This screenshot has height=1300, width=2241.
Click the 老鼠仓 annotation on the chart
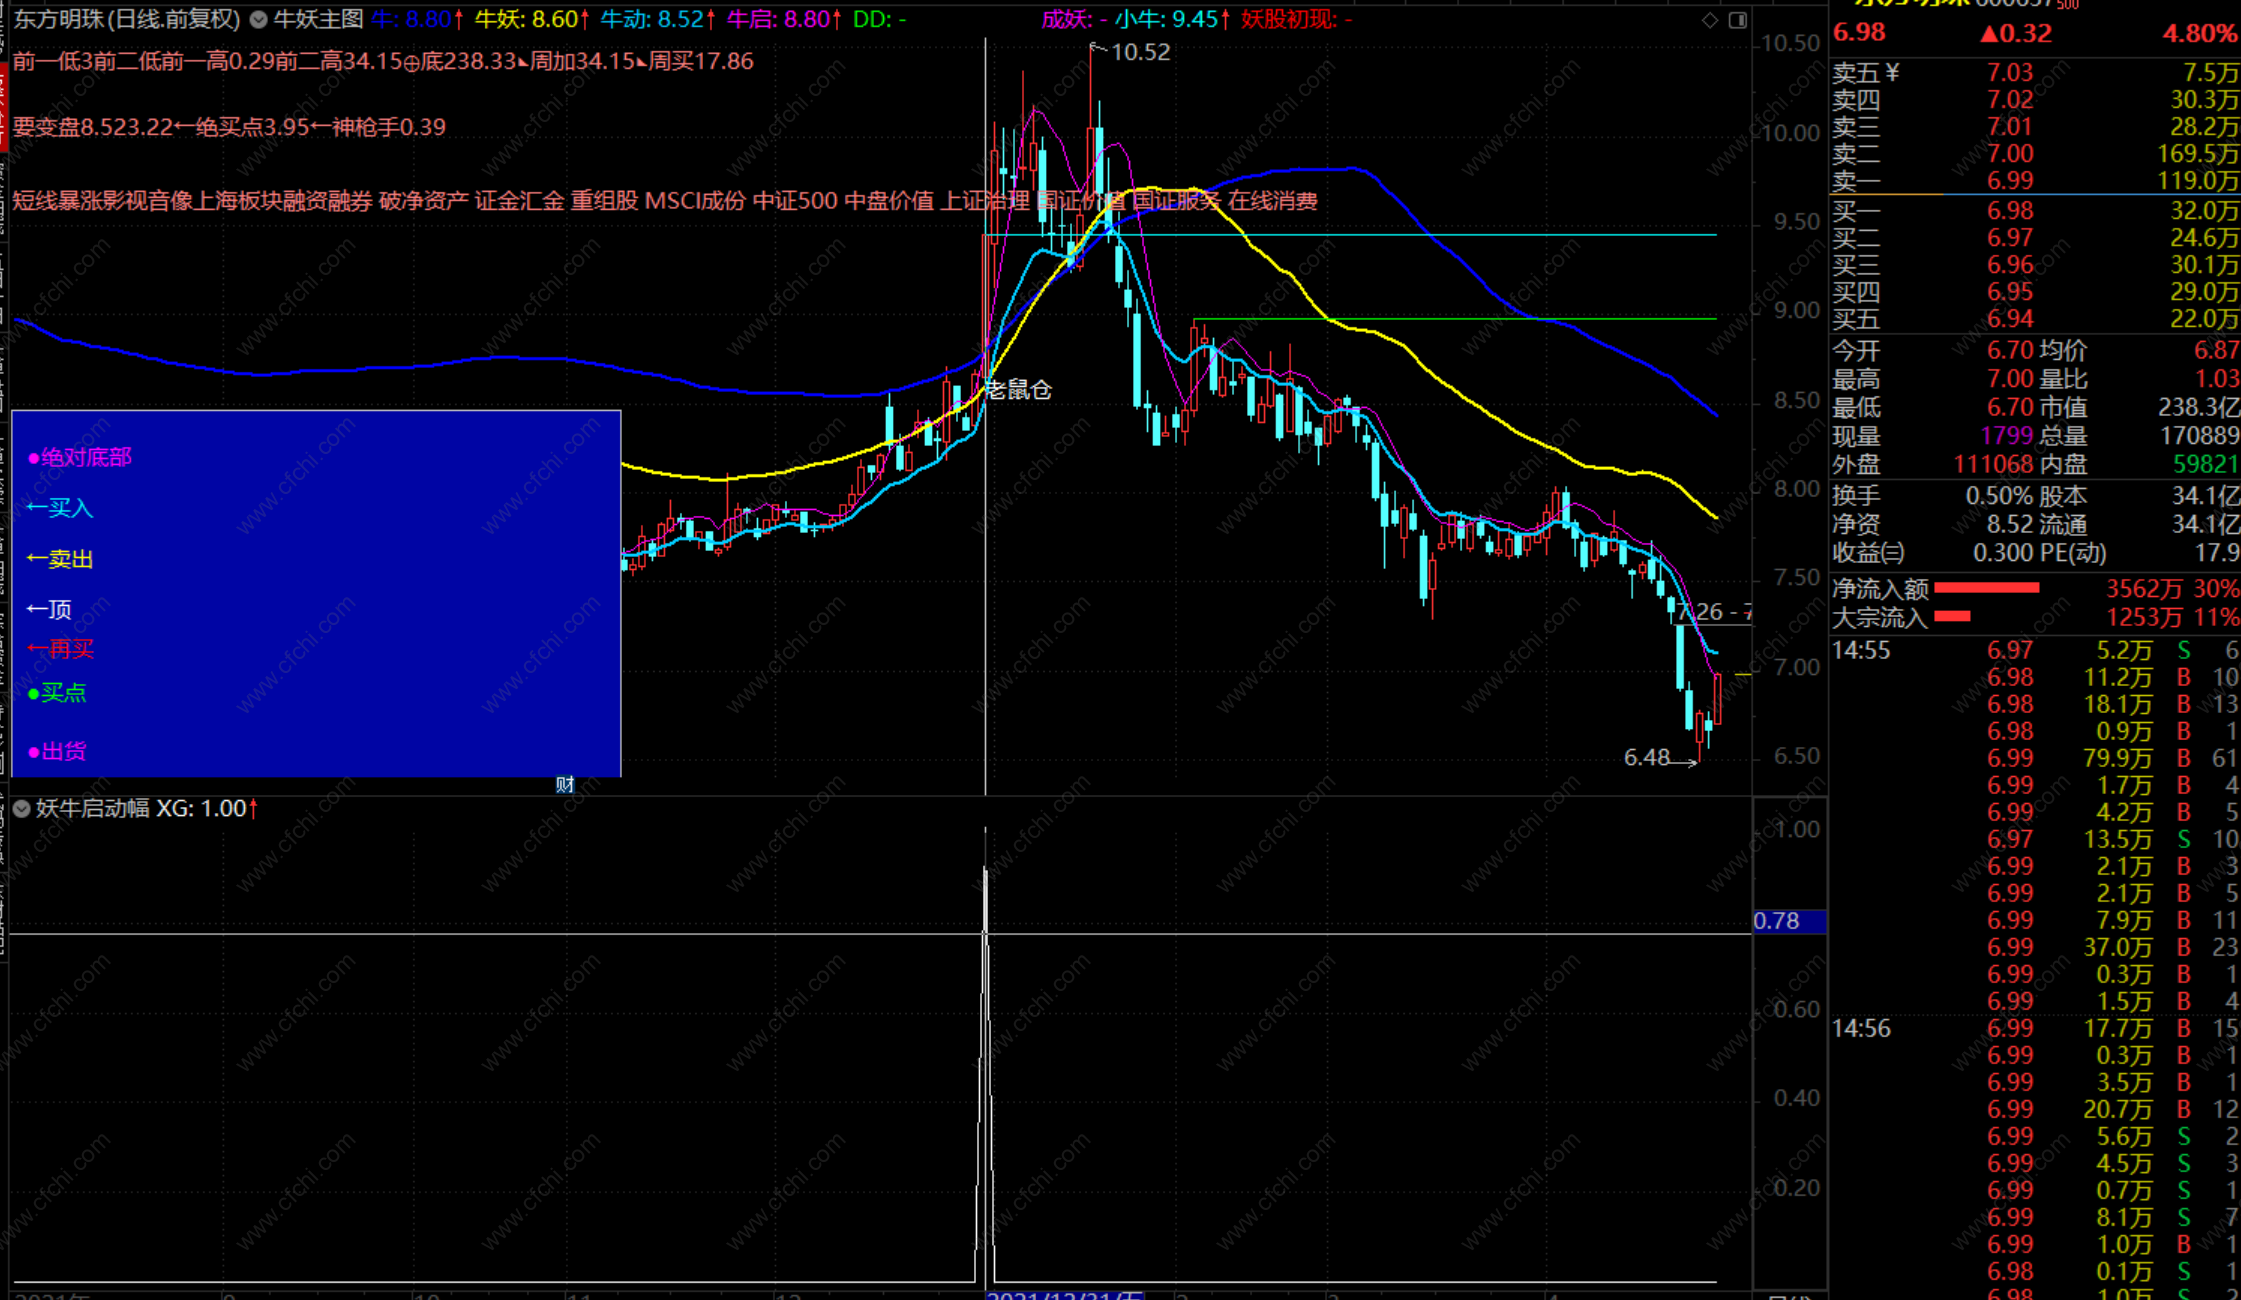pyautogui.click(x=1018, y=390)
